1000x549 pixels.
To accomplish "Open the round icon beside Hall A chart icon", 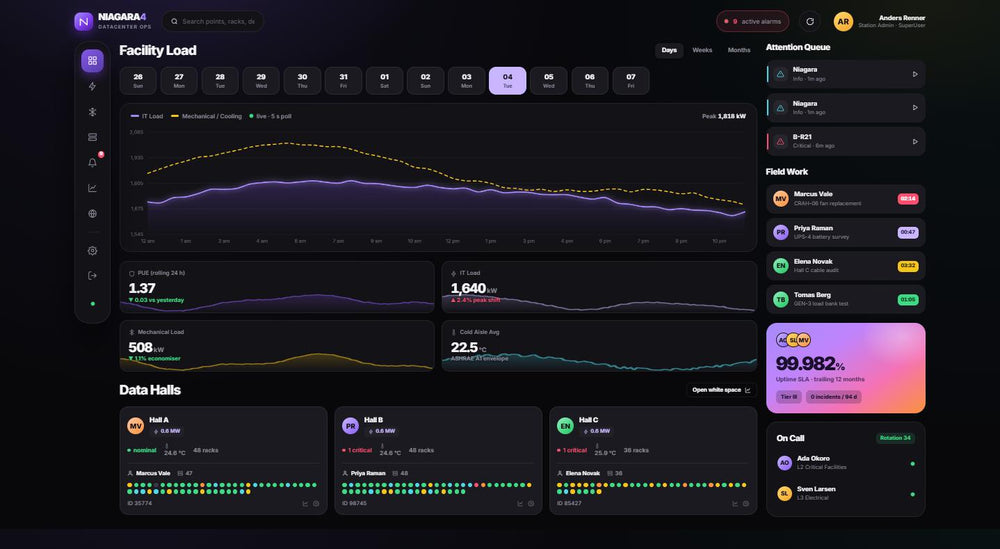I will pos(316,504).
